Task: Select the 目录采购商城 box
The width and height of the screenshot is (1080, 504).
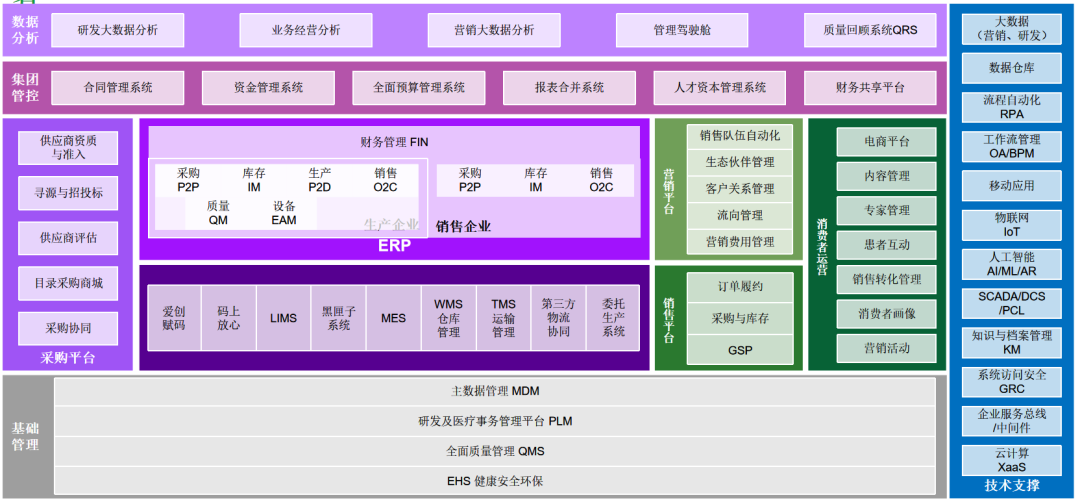Action: click(68, 283)
